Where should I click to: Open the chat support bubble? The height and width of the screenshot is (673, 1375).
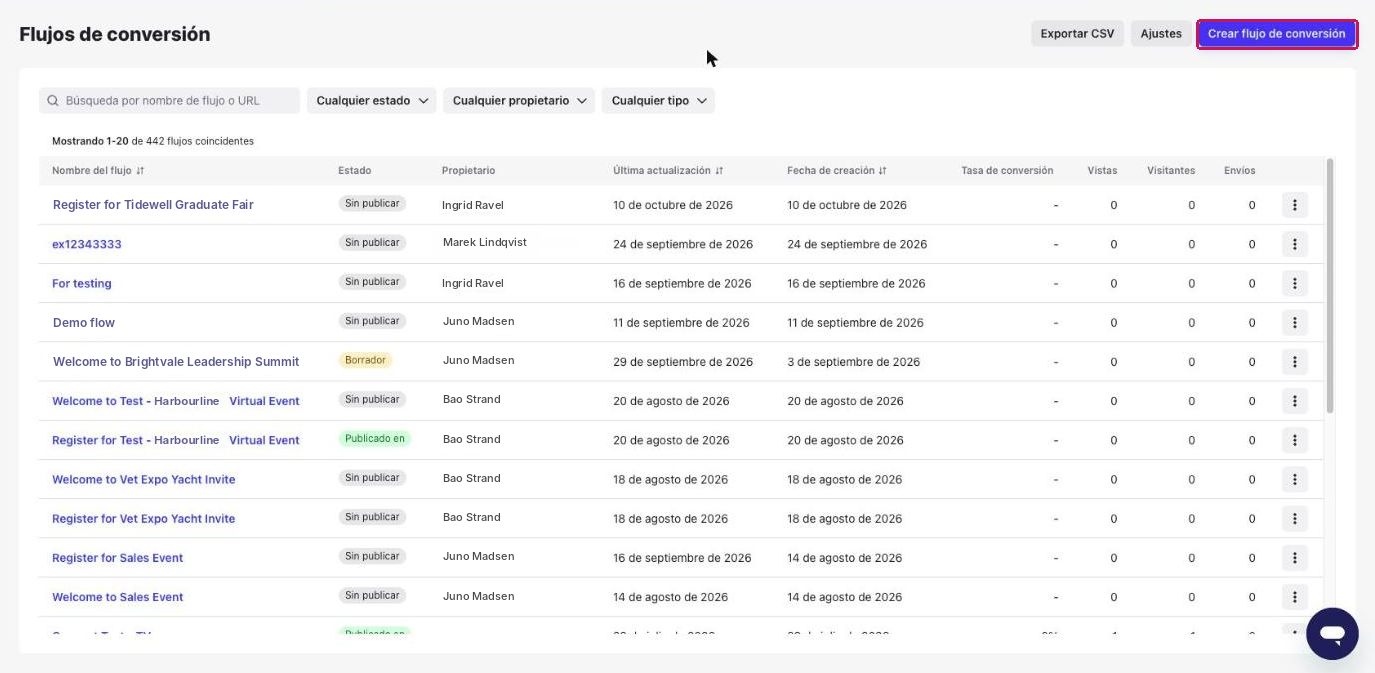tap(1332, 634)
